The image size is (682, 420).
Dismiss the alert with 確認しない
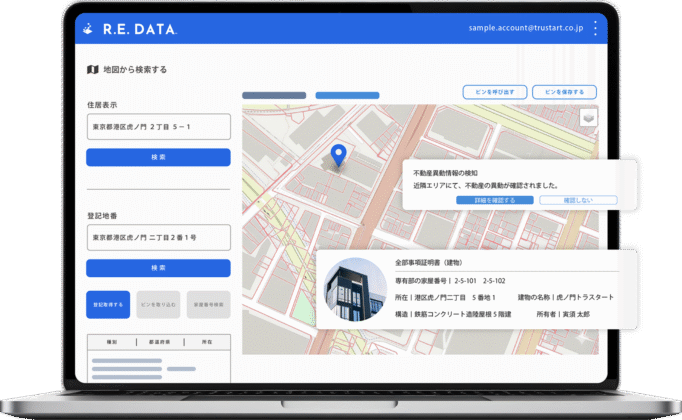click(x=577, y=200)
